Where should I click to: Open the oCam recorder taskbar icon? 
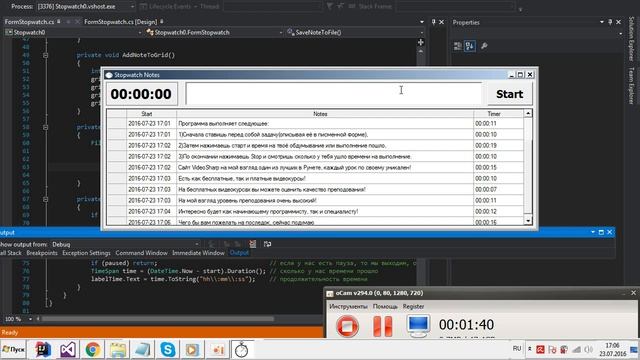[x=217, y=349]
